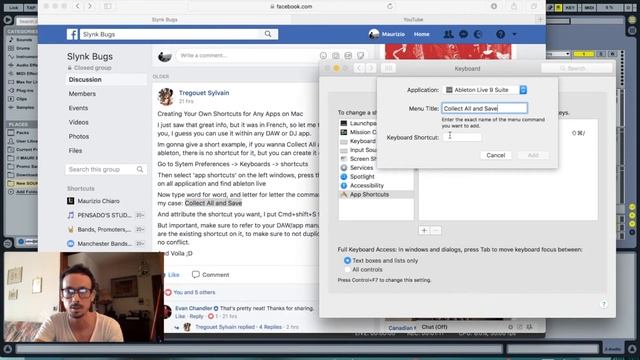Click the Search this group field

(x=106, y=169)
